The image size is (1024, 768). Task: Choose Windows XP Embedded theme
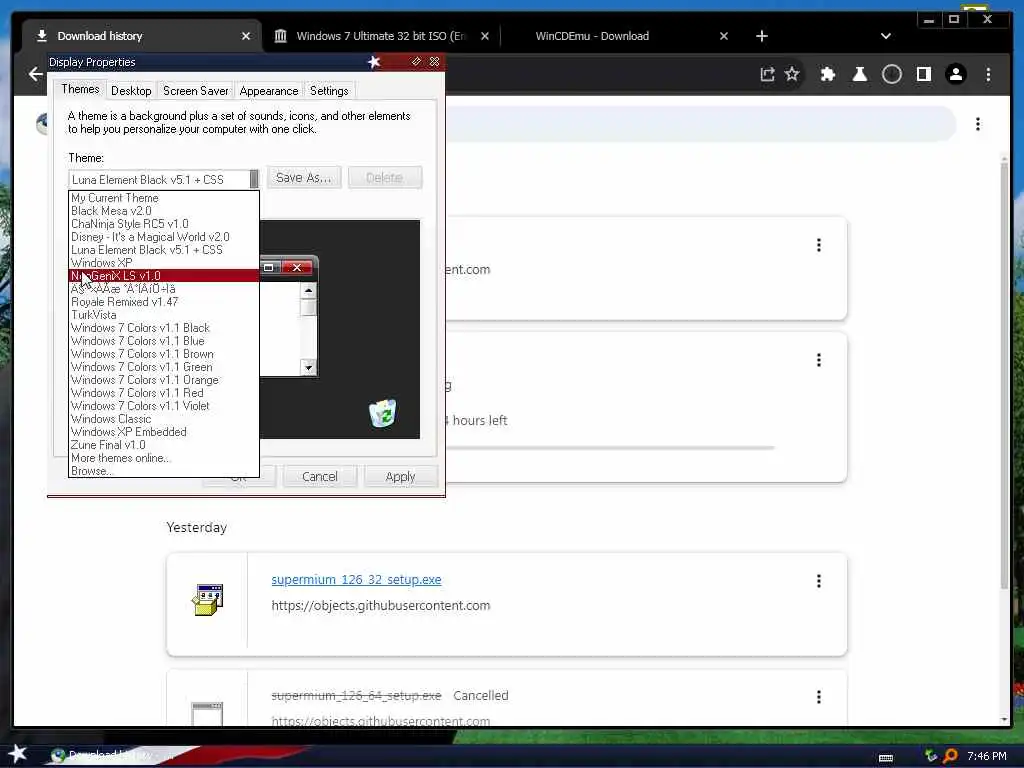point(163,432)
